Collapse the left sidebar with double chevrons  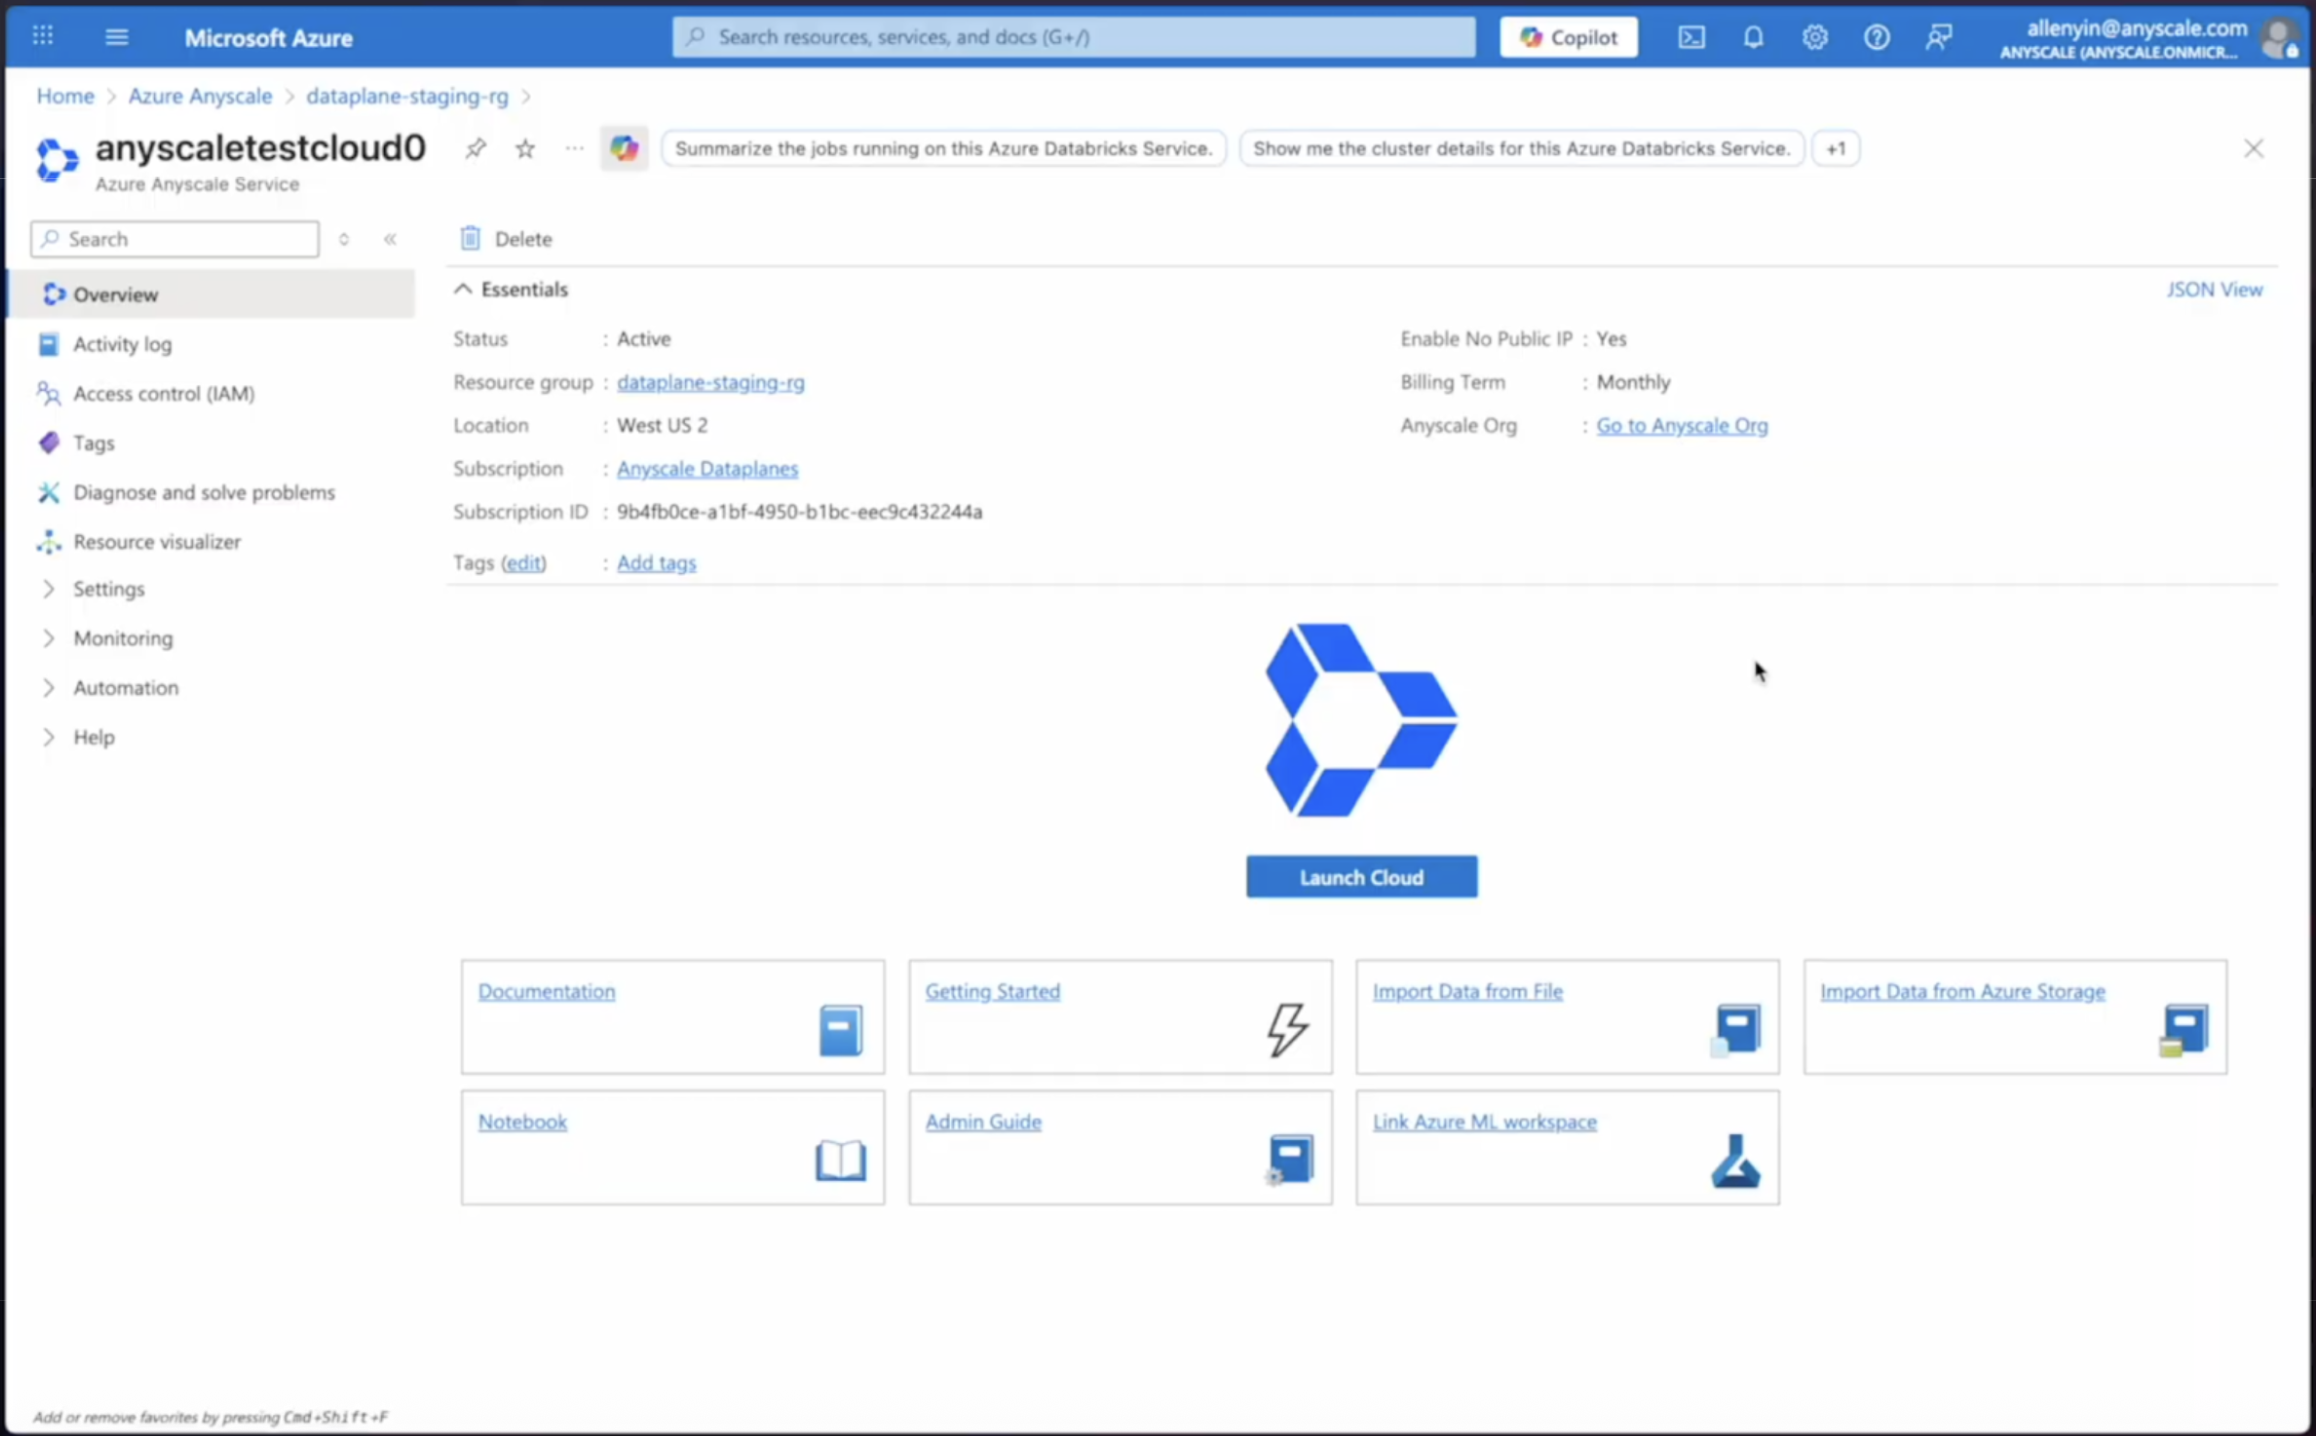390,238
